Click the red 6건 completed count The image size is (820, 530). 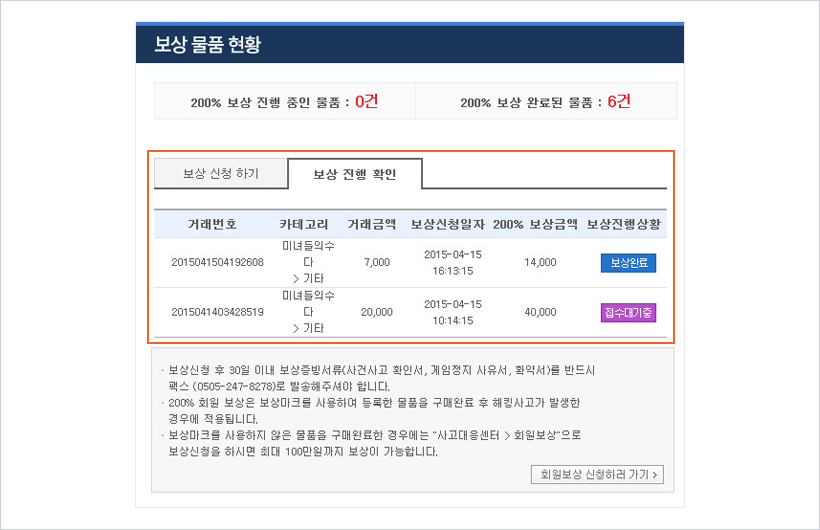coord(619,101)
